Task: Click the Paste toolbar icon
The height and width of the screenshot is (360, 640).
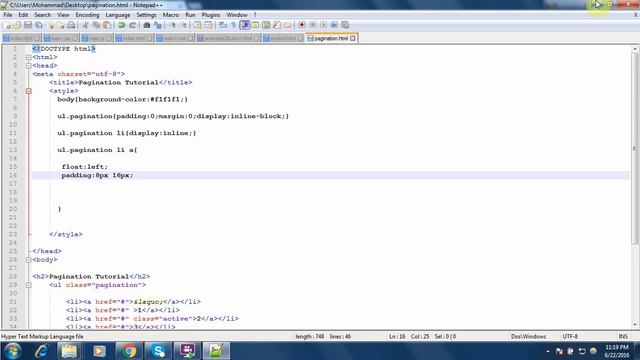Action: point(107,25)
